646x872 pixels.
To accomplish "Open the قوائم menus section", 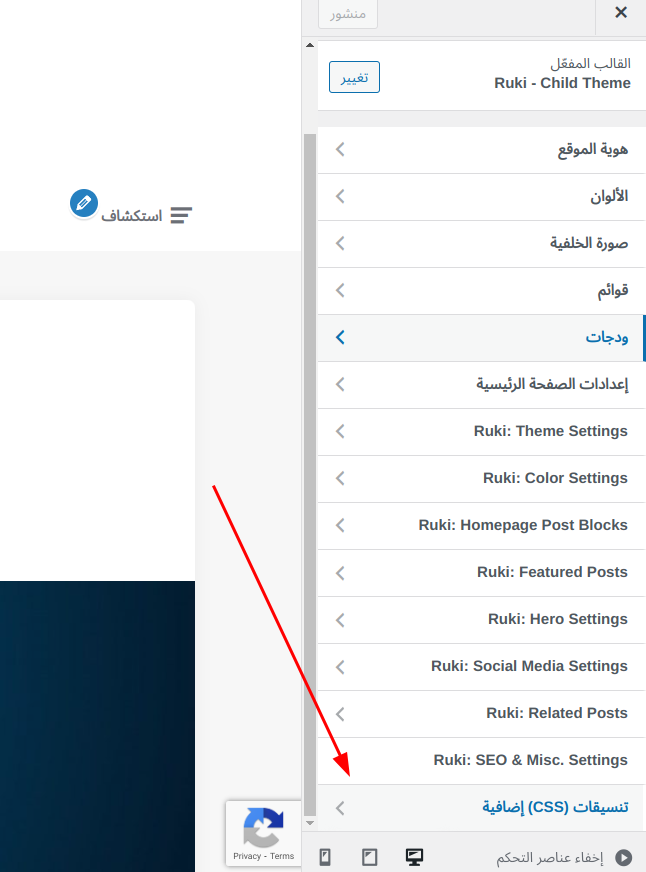I will pos(481,291).
